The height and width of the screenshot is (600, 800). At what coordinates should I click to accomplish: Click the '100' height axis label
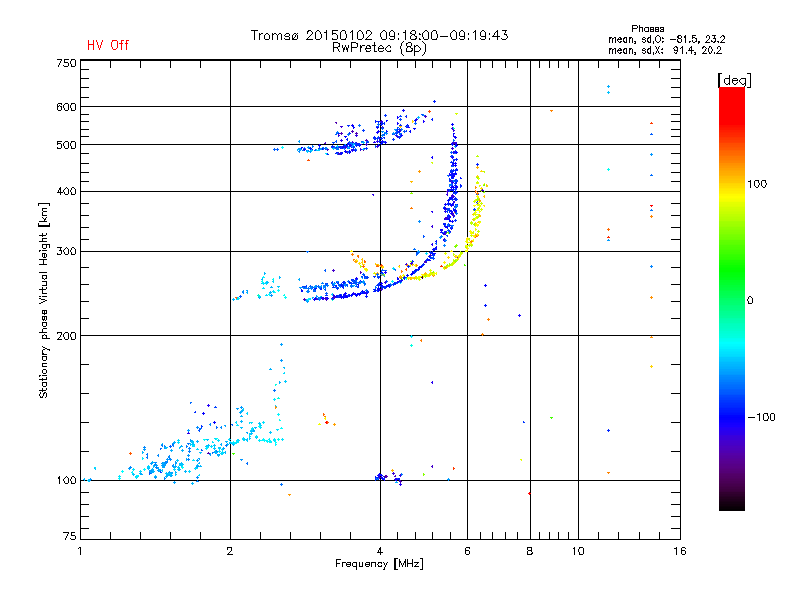66,481
